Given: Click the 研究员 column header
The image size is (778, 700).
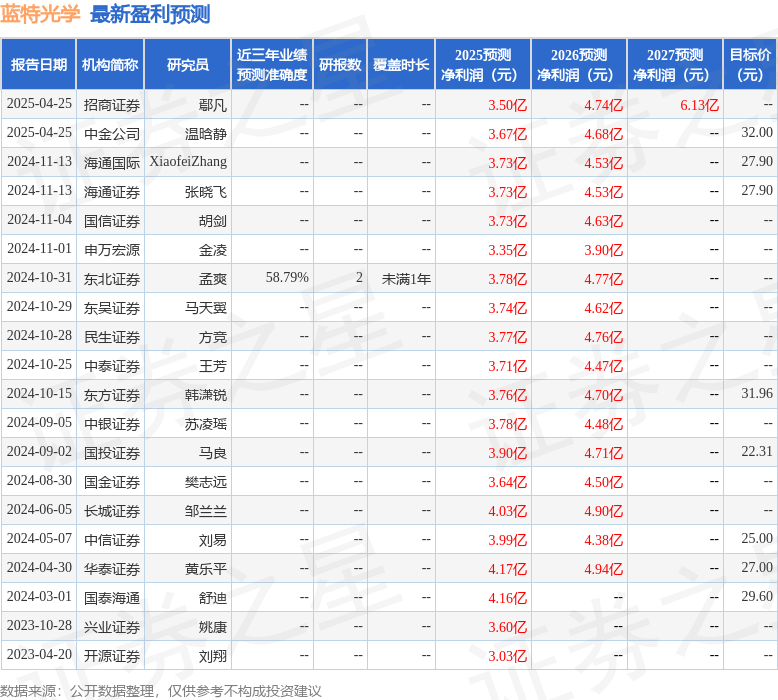Looking at the screenshot, I should pos(188,64).
